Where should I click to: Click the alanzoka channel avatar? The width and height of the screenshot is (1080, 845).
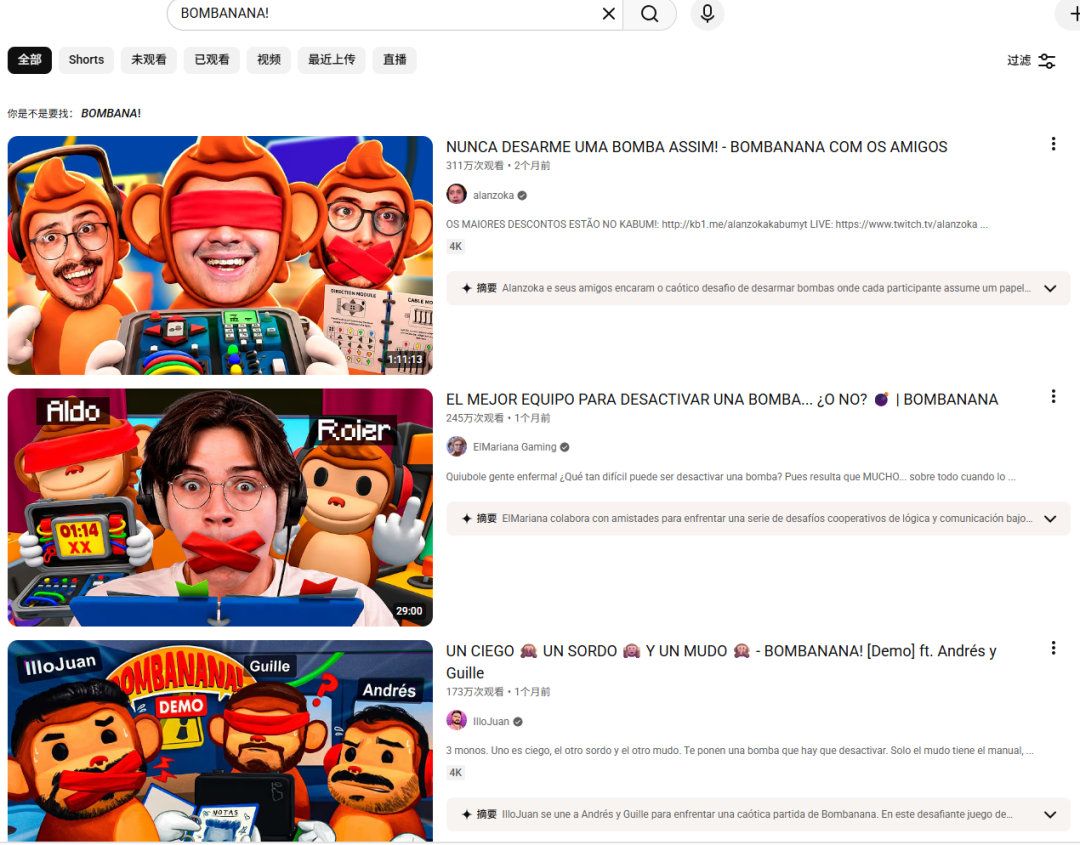pyautogui.click(x=456, y=195)
